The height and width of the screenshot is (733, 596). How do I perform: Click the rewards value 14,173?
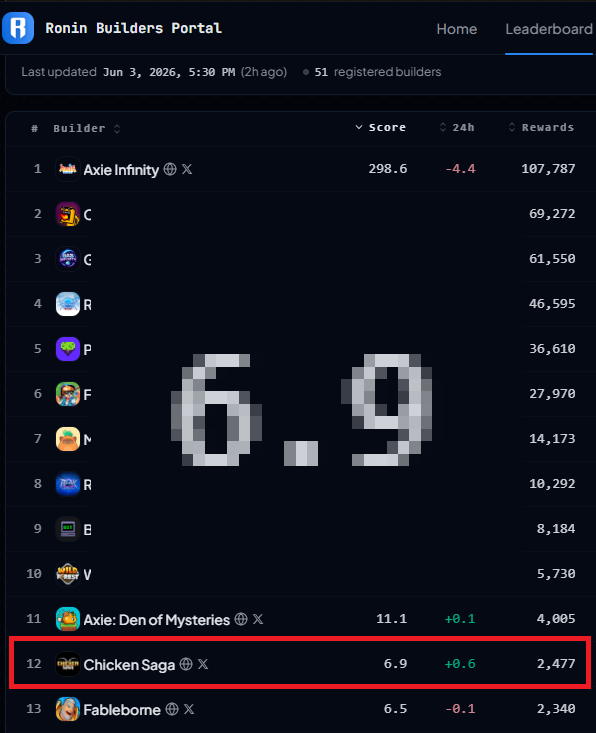pos(552,438)
